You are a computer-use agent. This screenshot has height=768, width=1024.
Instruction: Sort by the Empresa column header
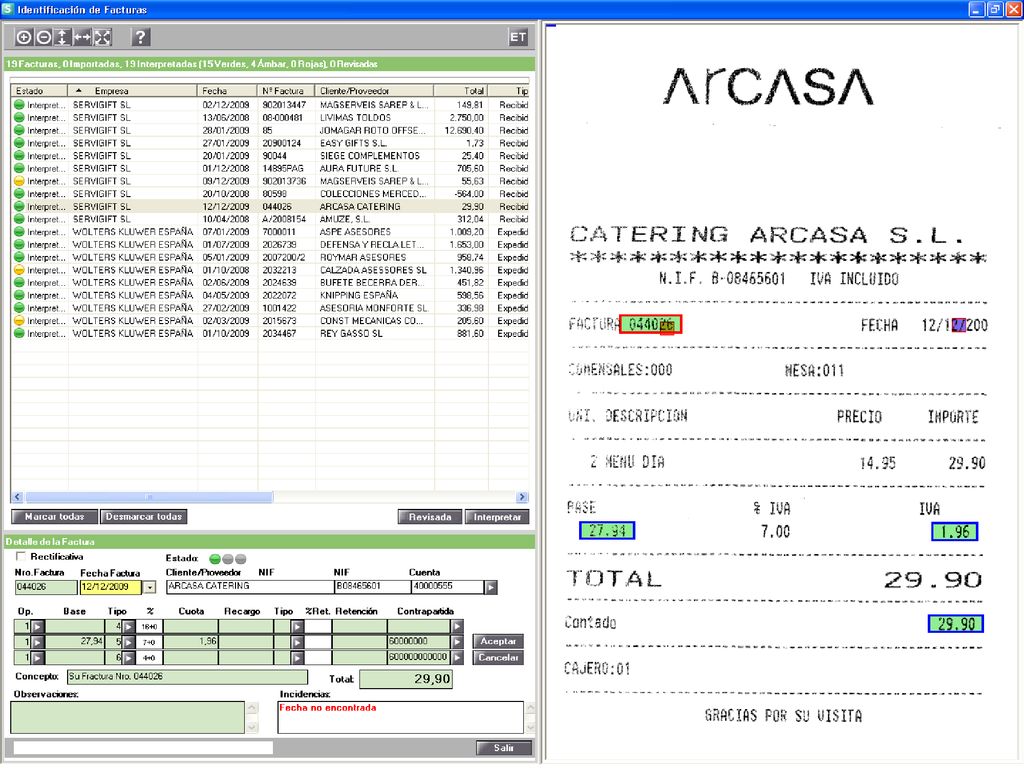132,91
